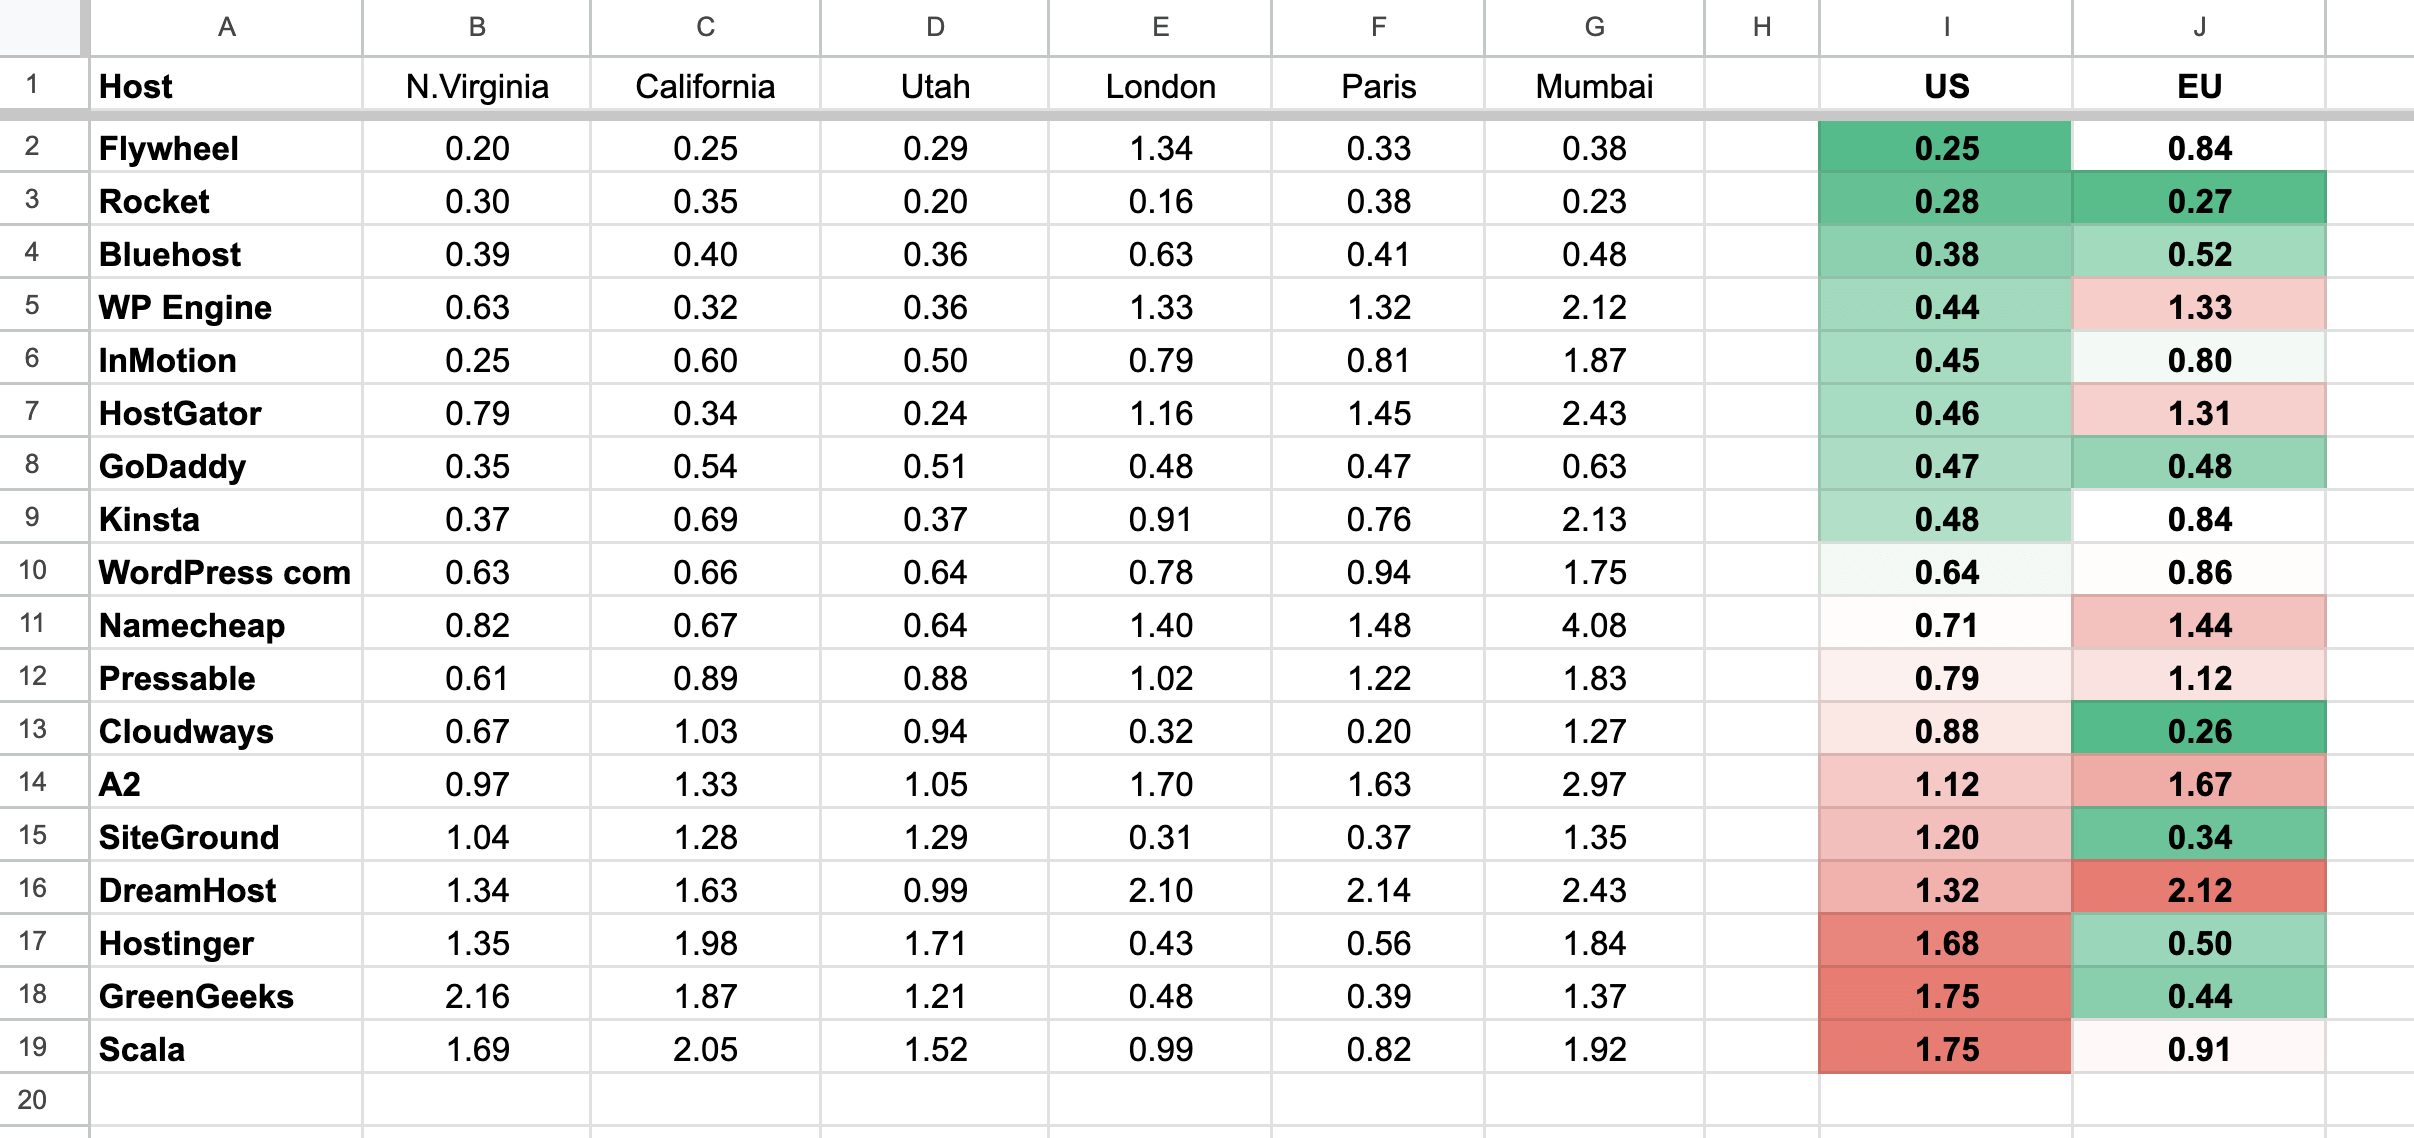
Task: Click row 19 header number
Action: click(32, 1047)
